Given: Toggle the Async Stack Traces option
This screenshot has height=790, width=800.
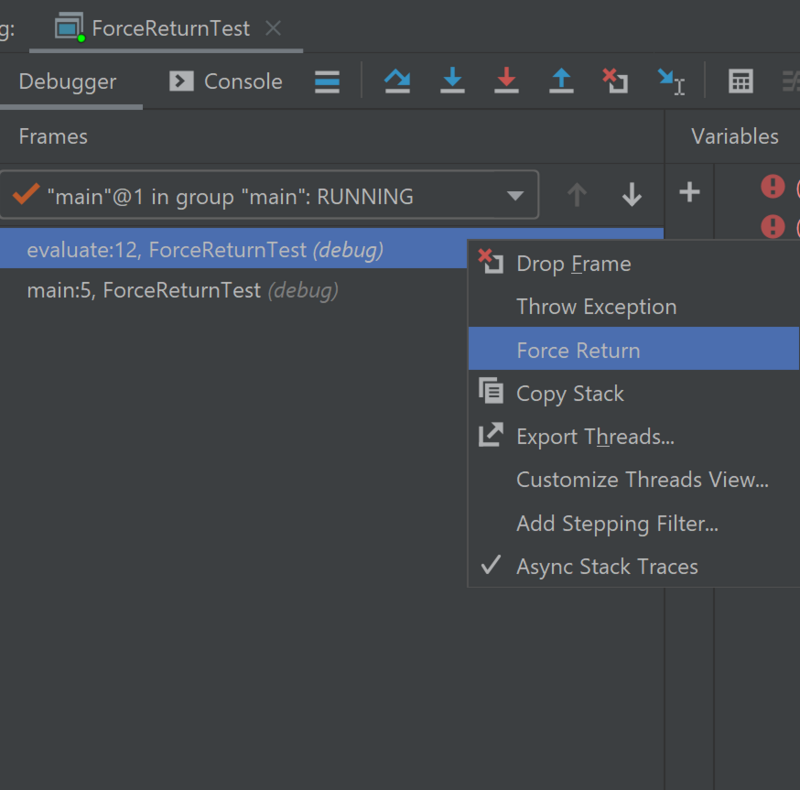Looking at the screenshot, I should pyautogui.click(x=607, y=566).
